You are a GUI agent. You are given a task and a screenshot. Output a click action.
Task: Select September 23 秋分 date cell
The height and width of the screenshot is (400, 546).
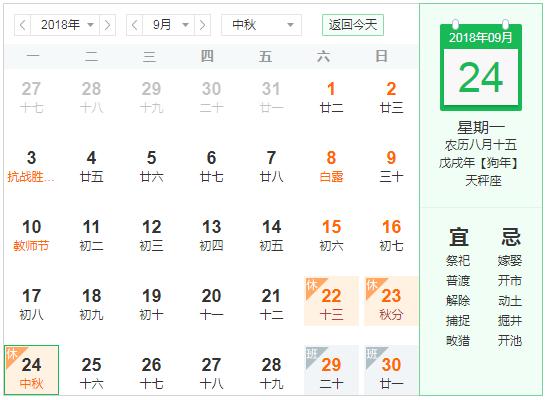click(391, 301)
